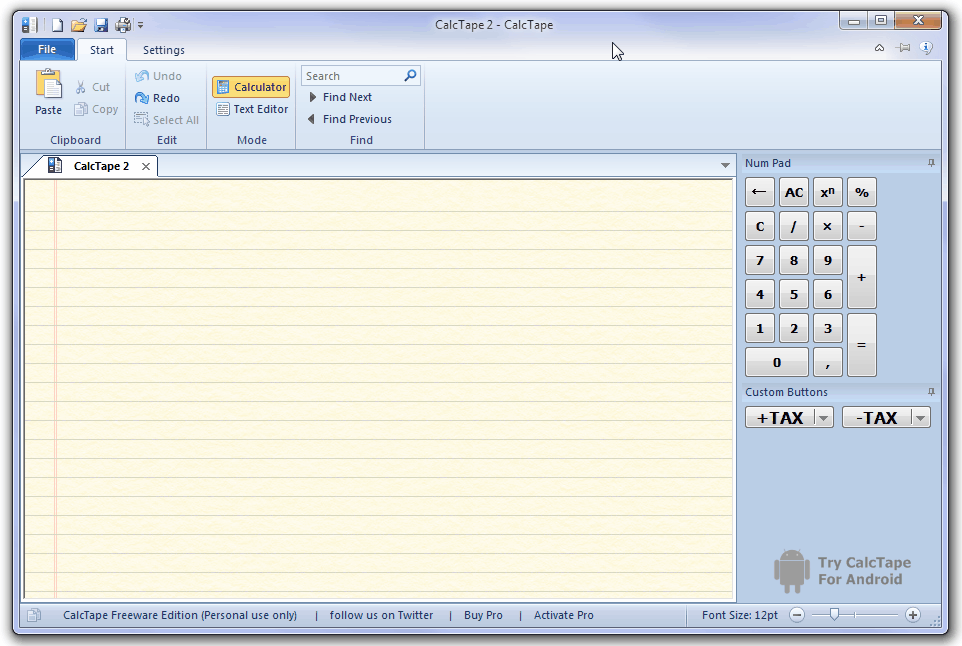This screenshot has width=962, height=646.
Task: Find Next search result
Action: (x=341, y=97)
